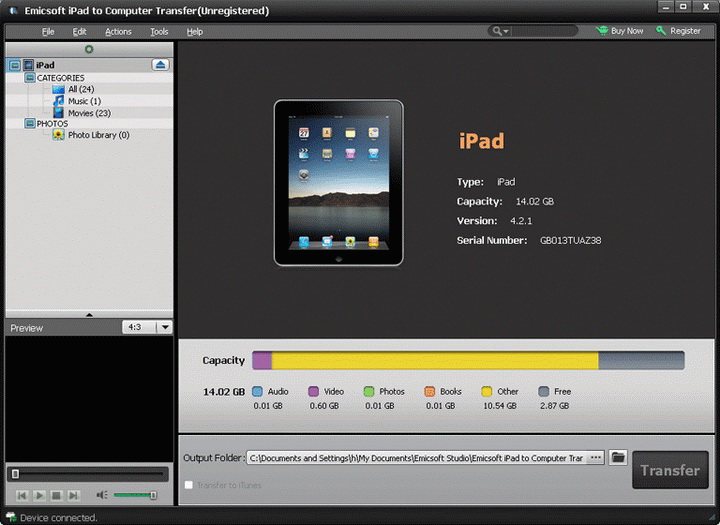
Task: Click the preview playback seek bar
Action: 88,474
